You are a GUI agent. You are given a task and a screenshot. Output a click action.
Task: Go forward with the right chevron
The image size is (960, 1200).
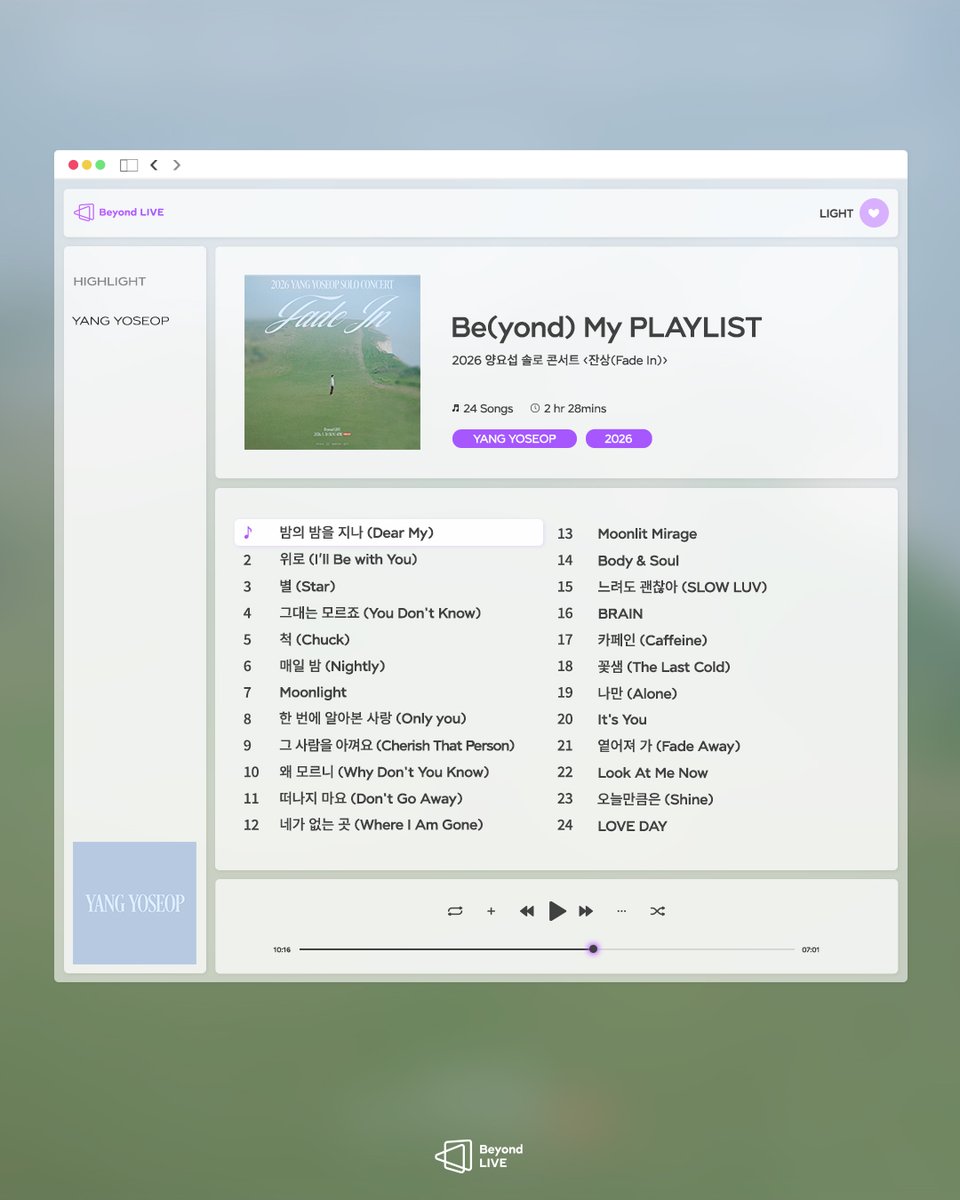point(177,165)
